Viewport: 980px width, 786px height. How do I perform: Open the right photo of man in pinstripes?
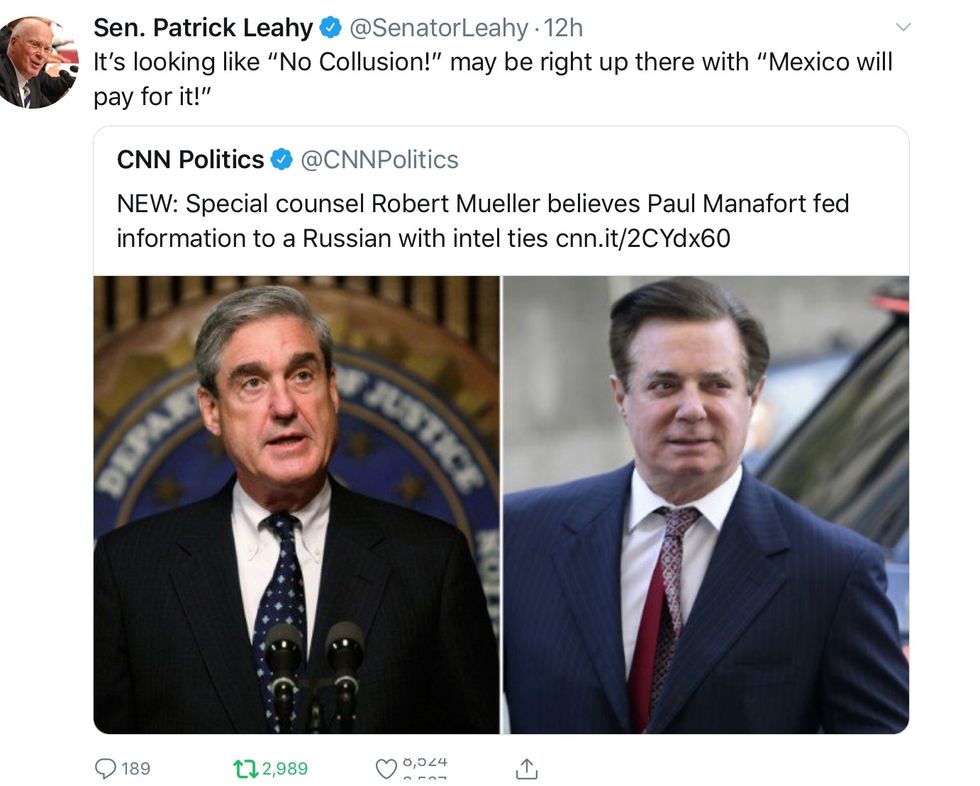click(706, 504)
